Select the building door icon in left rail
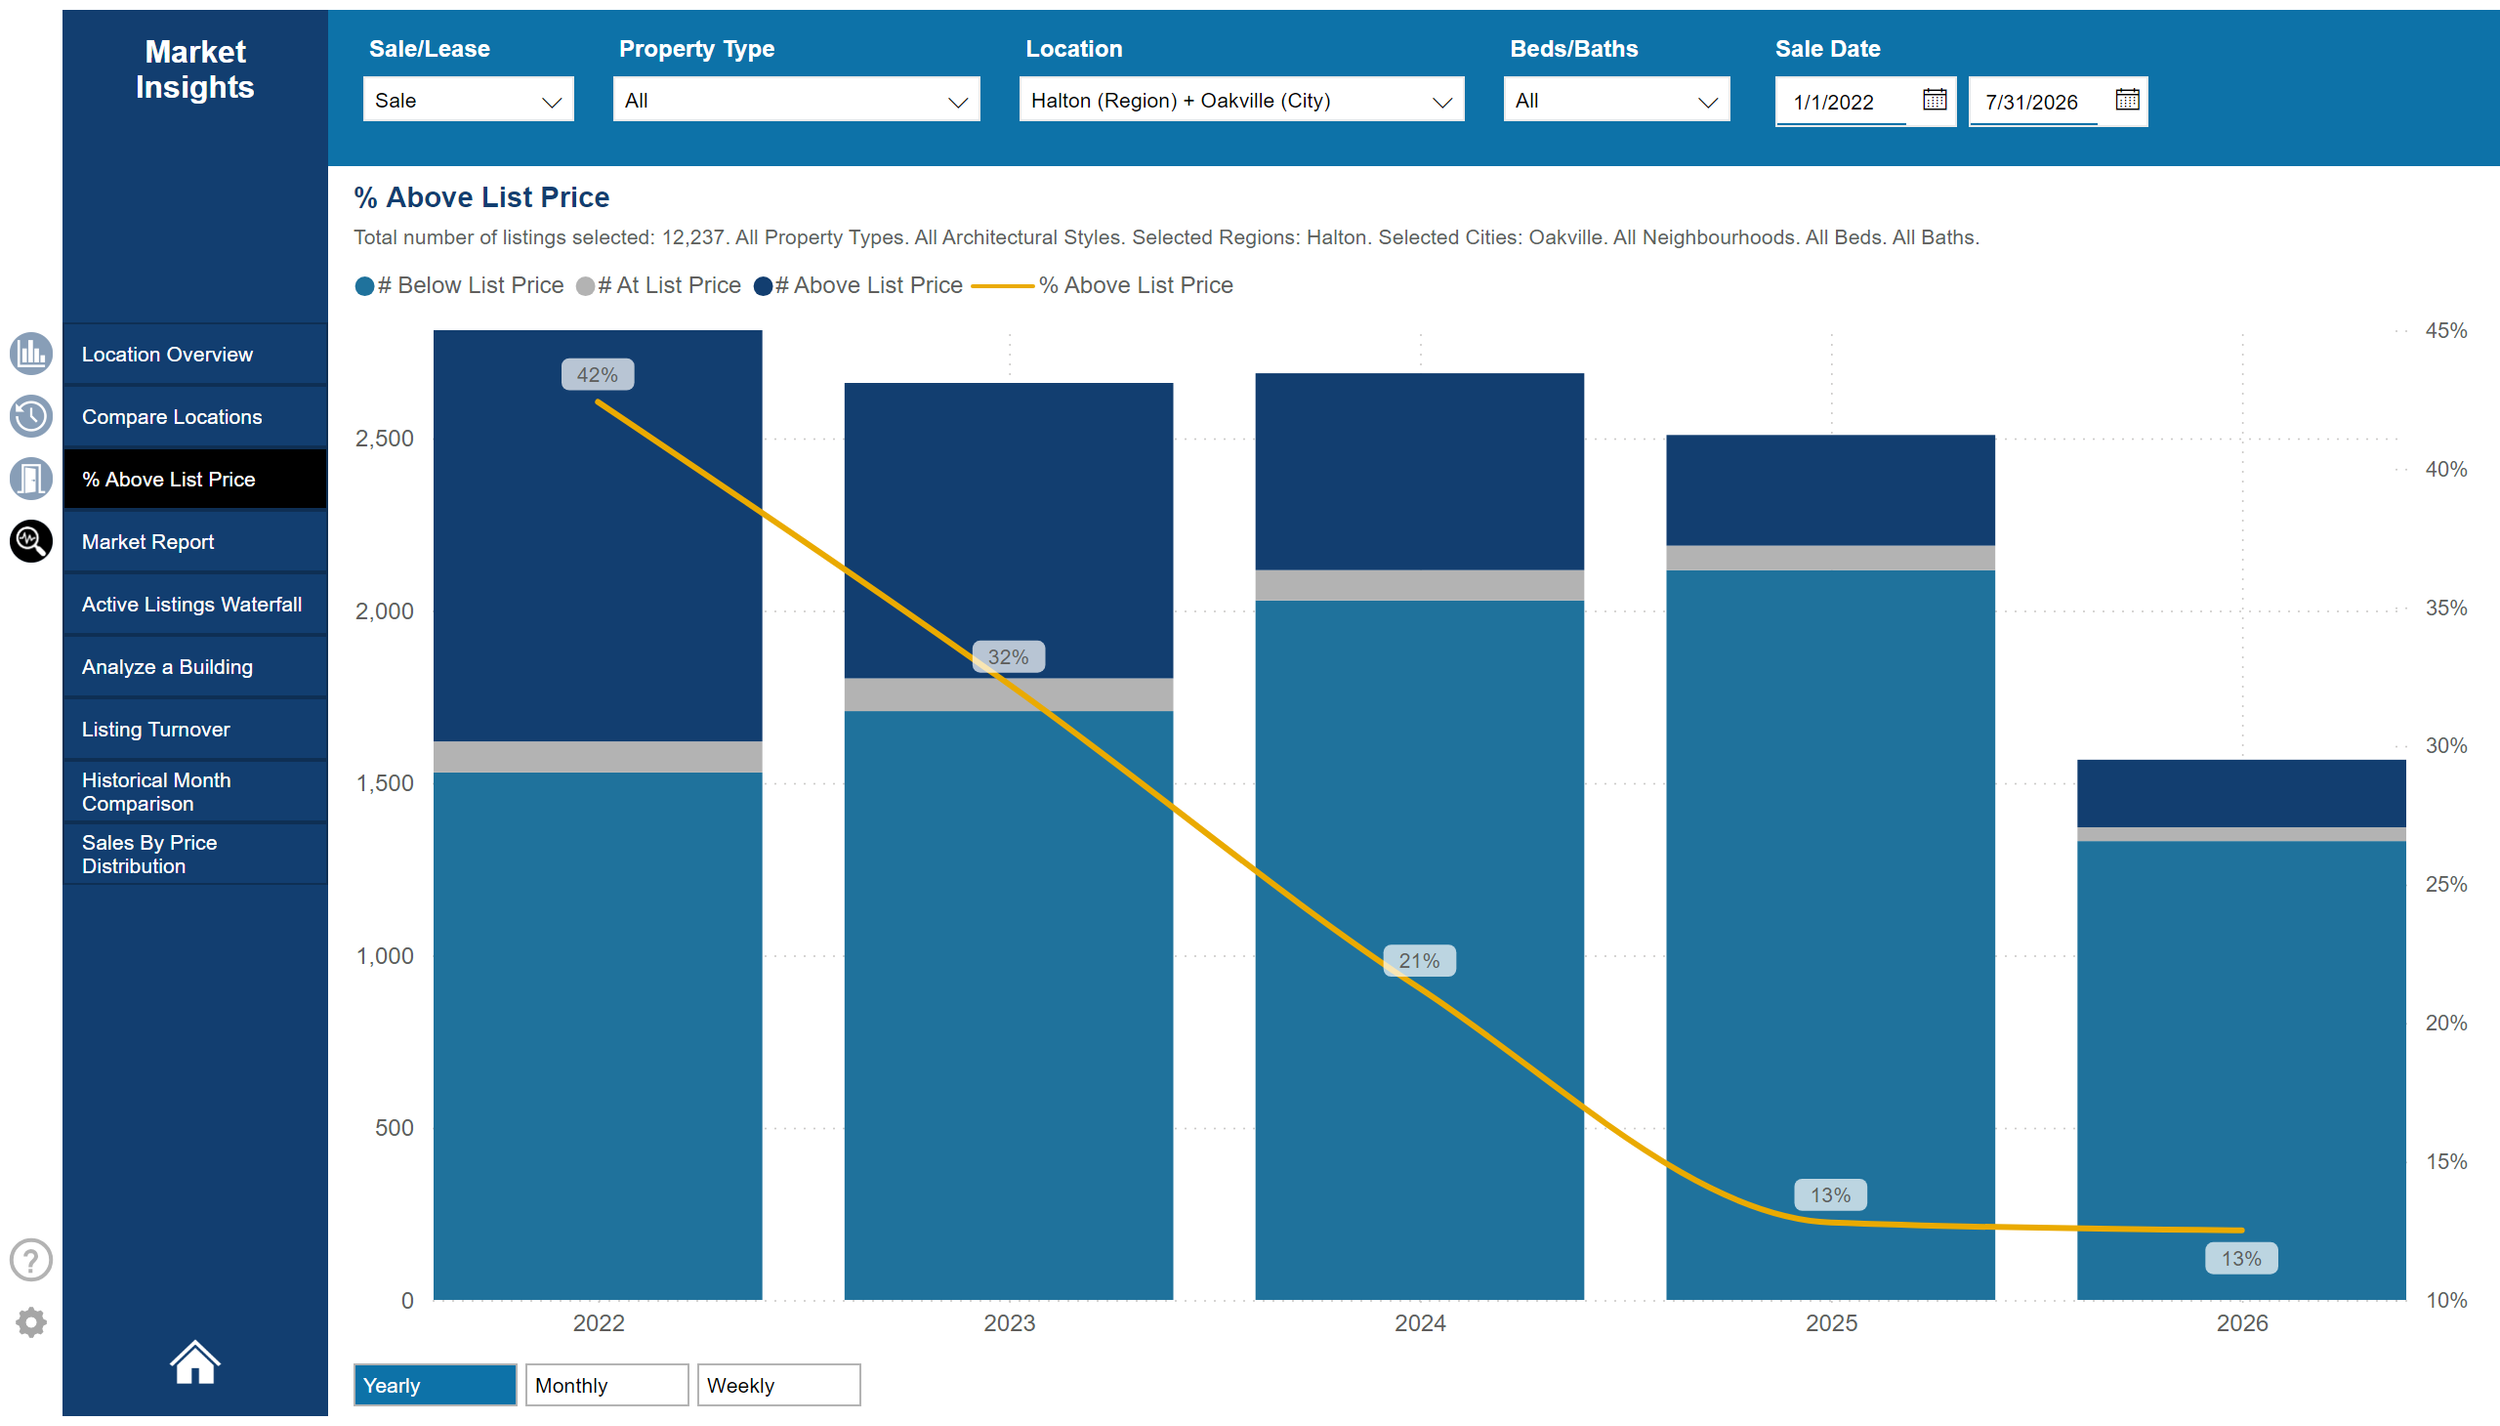The image size is (2500, 1426). coord(31,478)
